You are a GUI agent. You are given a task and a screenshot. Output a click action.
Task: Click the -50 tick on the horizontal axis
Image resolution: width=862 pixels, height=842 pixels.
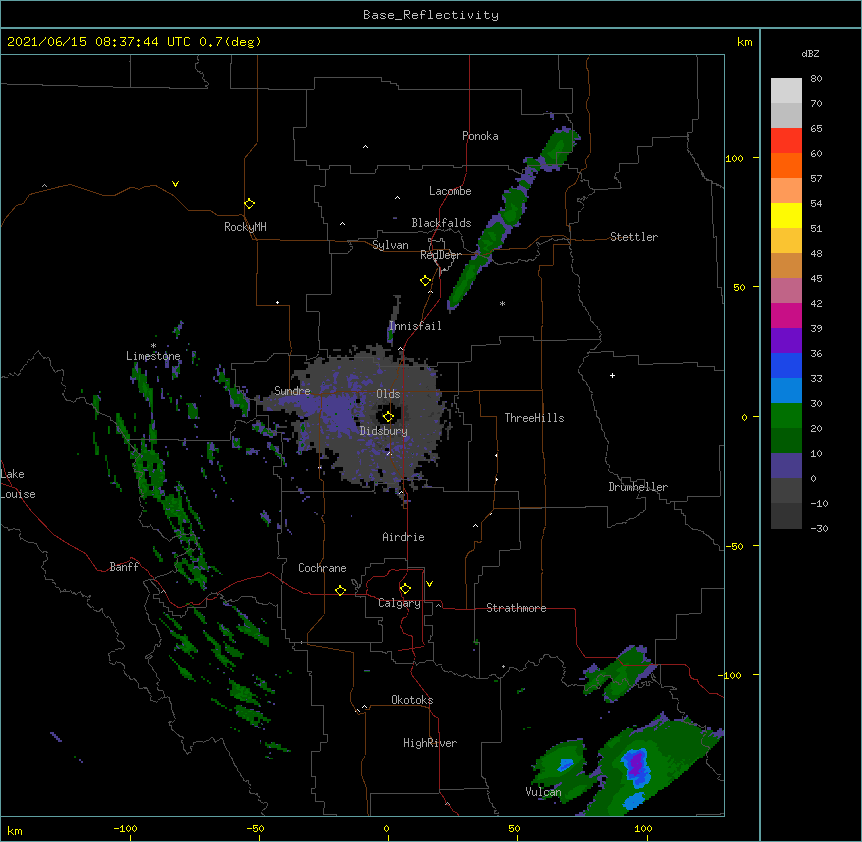[x=255, y=829]
